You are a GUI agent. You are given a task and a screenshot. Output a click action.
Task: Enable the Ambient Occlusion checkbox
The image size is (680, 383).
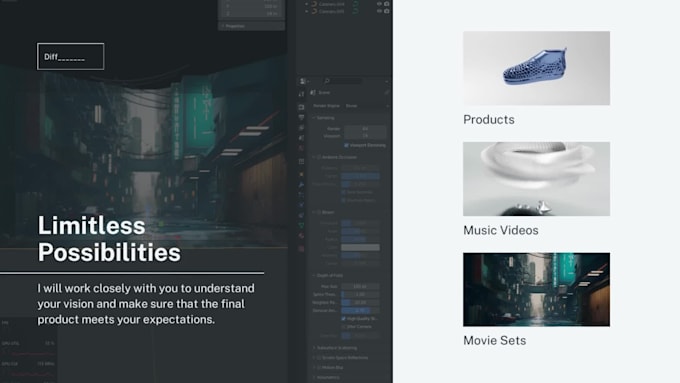319,157
